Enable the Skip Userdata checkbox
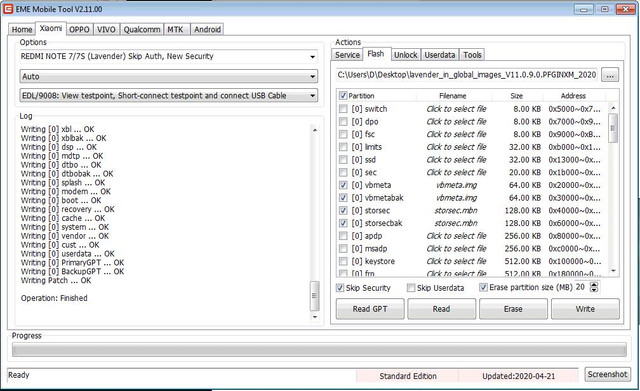The width and height of the screenshot is (640, 391). [411, 288]
